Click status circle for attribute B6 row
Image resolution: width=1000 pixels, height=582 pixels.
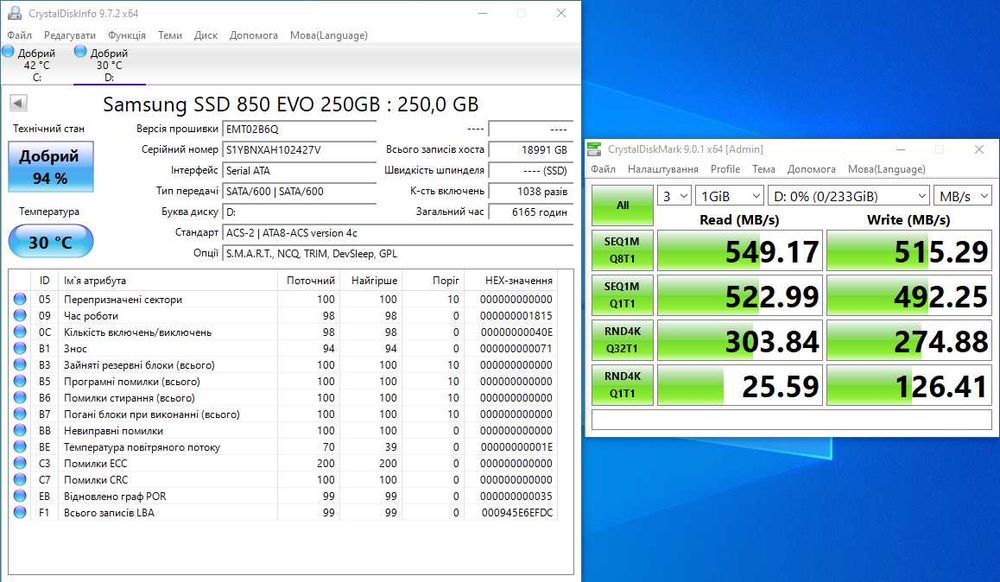coord(20,398)
